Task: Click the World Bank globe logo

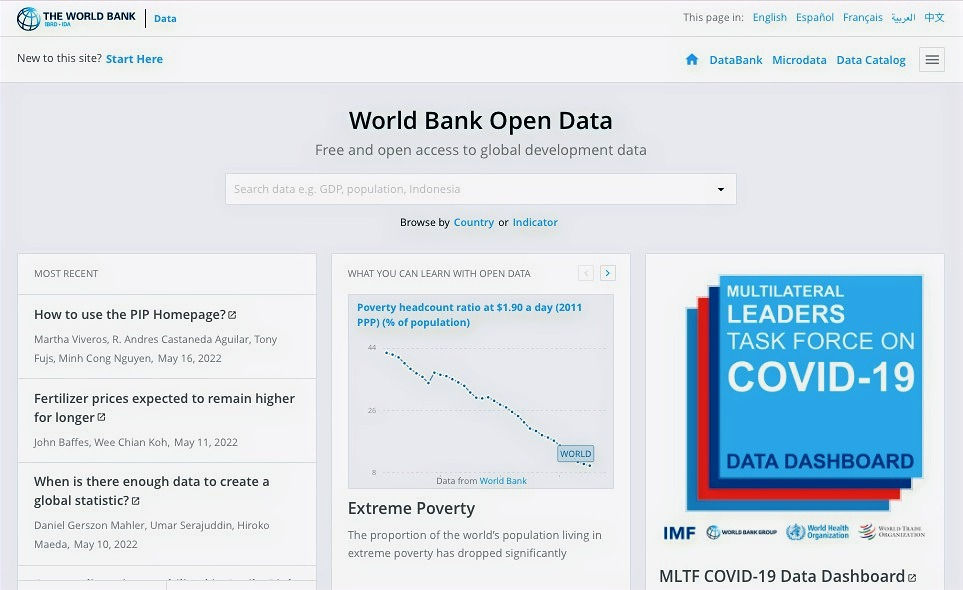Action: pyautogui.click(x=28, y=18)
